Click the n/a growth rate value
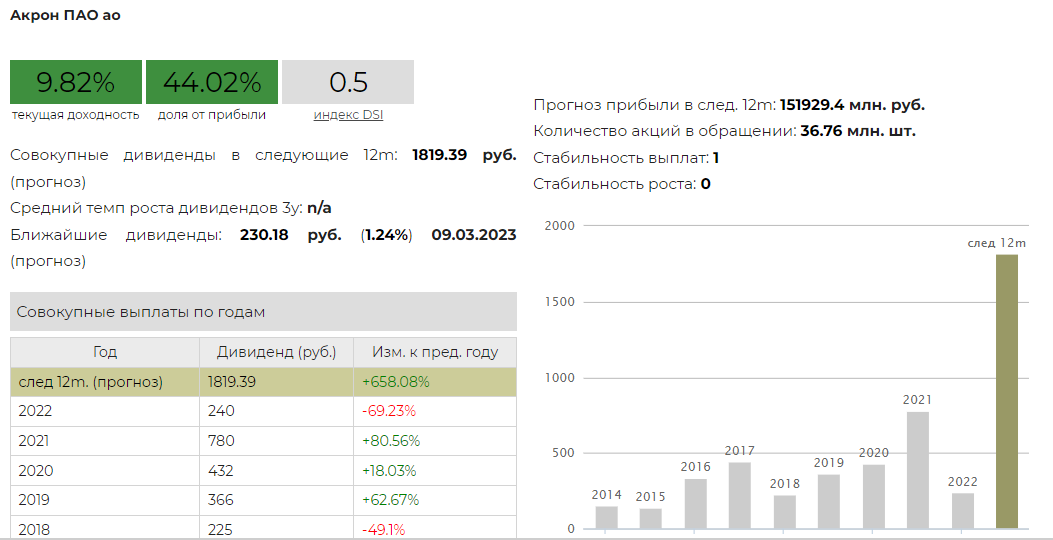The width and height of the screenshot is (1053, 540). coord(319,208)
